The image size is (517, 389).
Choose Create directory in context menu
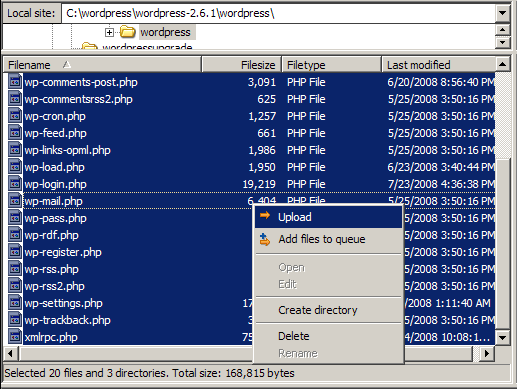pyautogui.click(x=328, y=310)
